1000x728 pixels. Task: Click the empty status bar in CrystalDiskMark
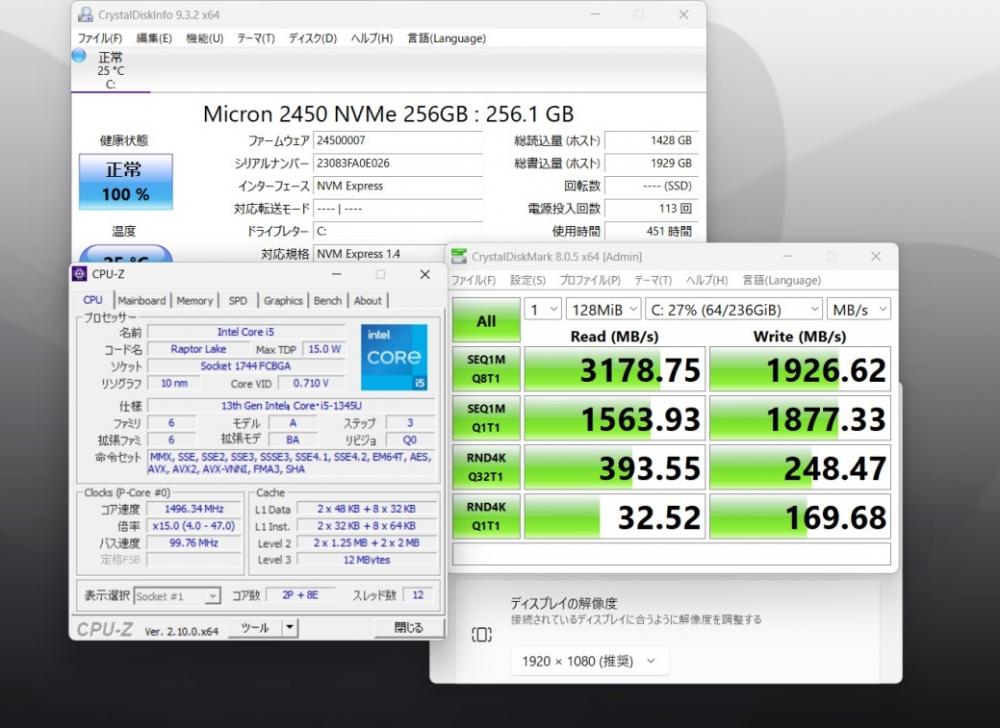point(672,554)
